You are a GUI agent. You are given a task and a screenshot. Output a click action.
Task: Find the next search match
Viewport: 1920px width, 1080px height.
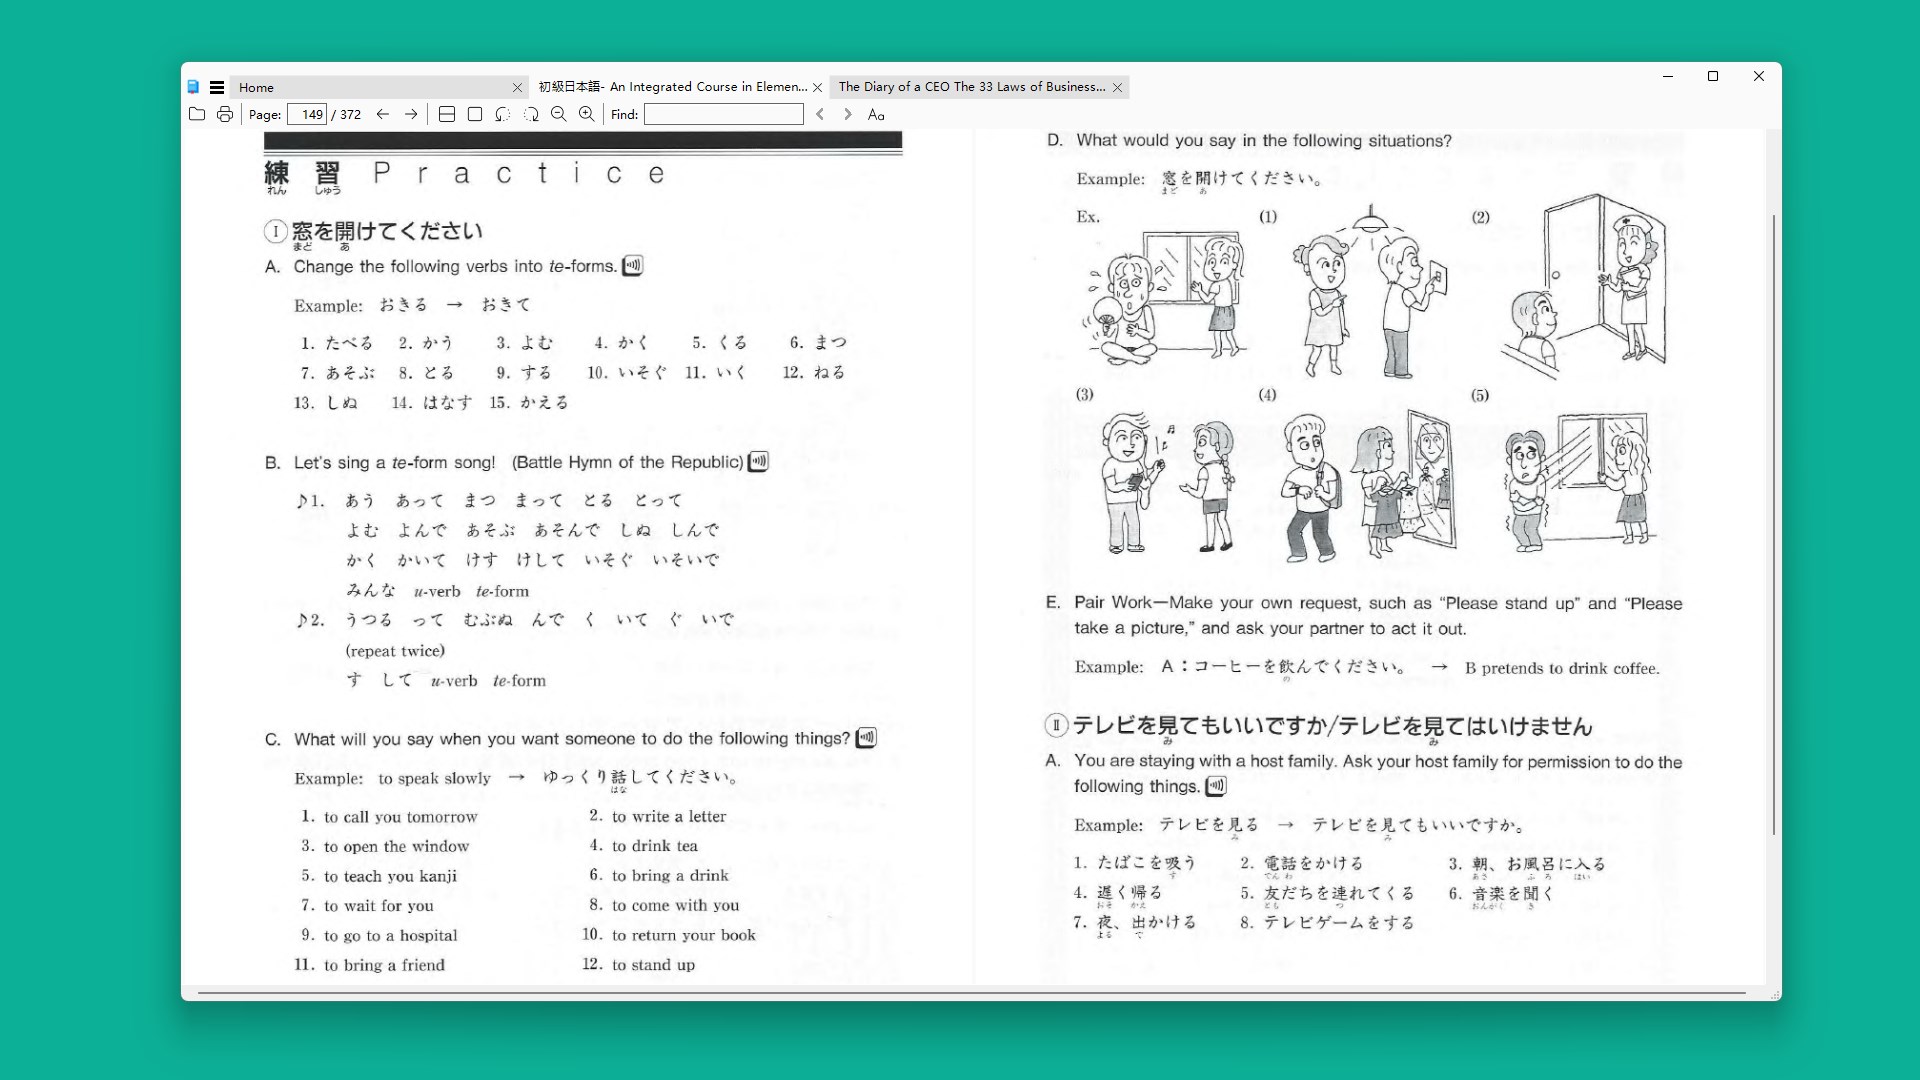(x=847, y=114)
